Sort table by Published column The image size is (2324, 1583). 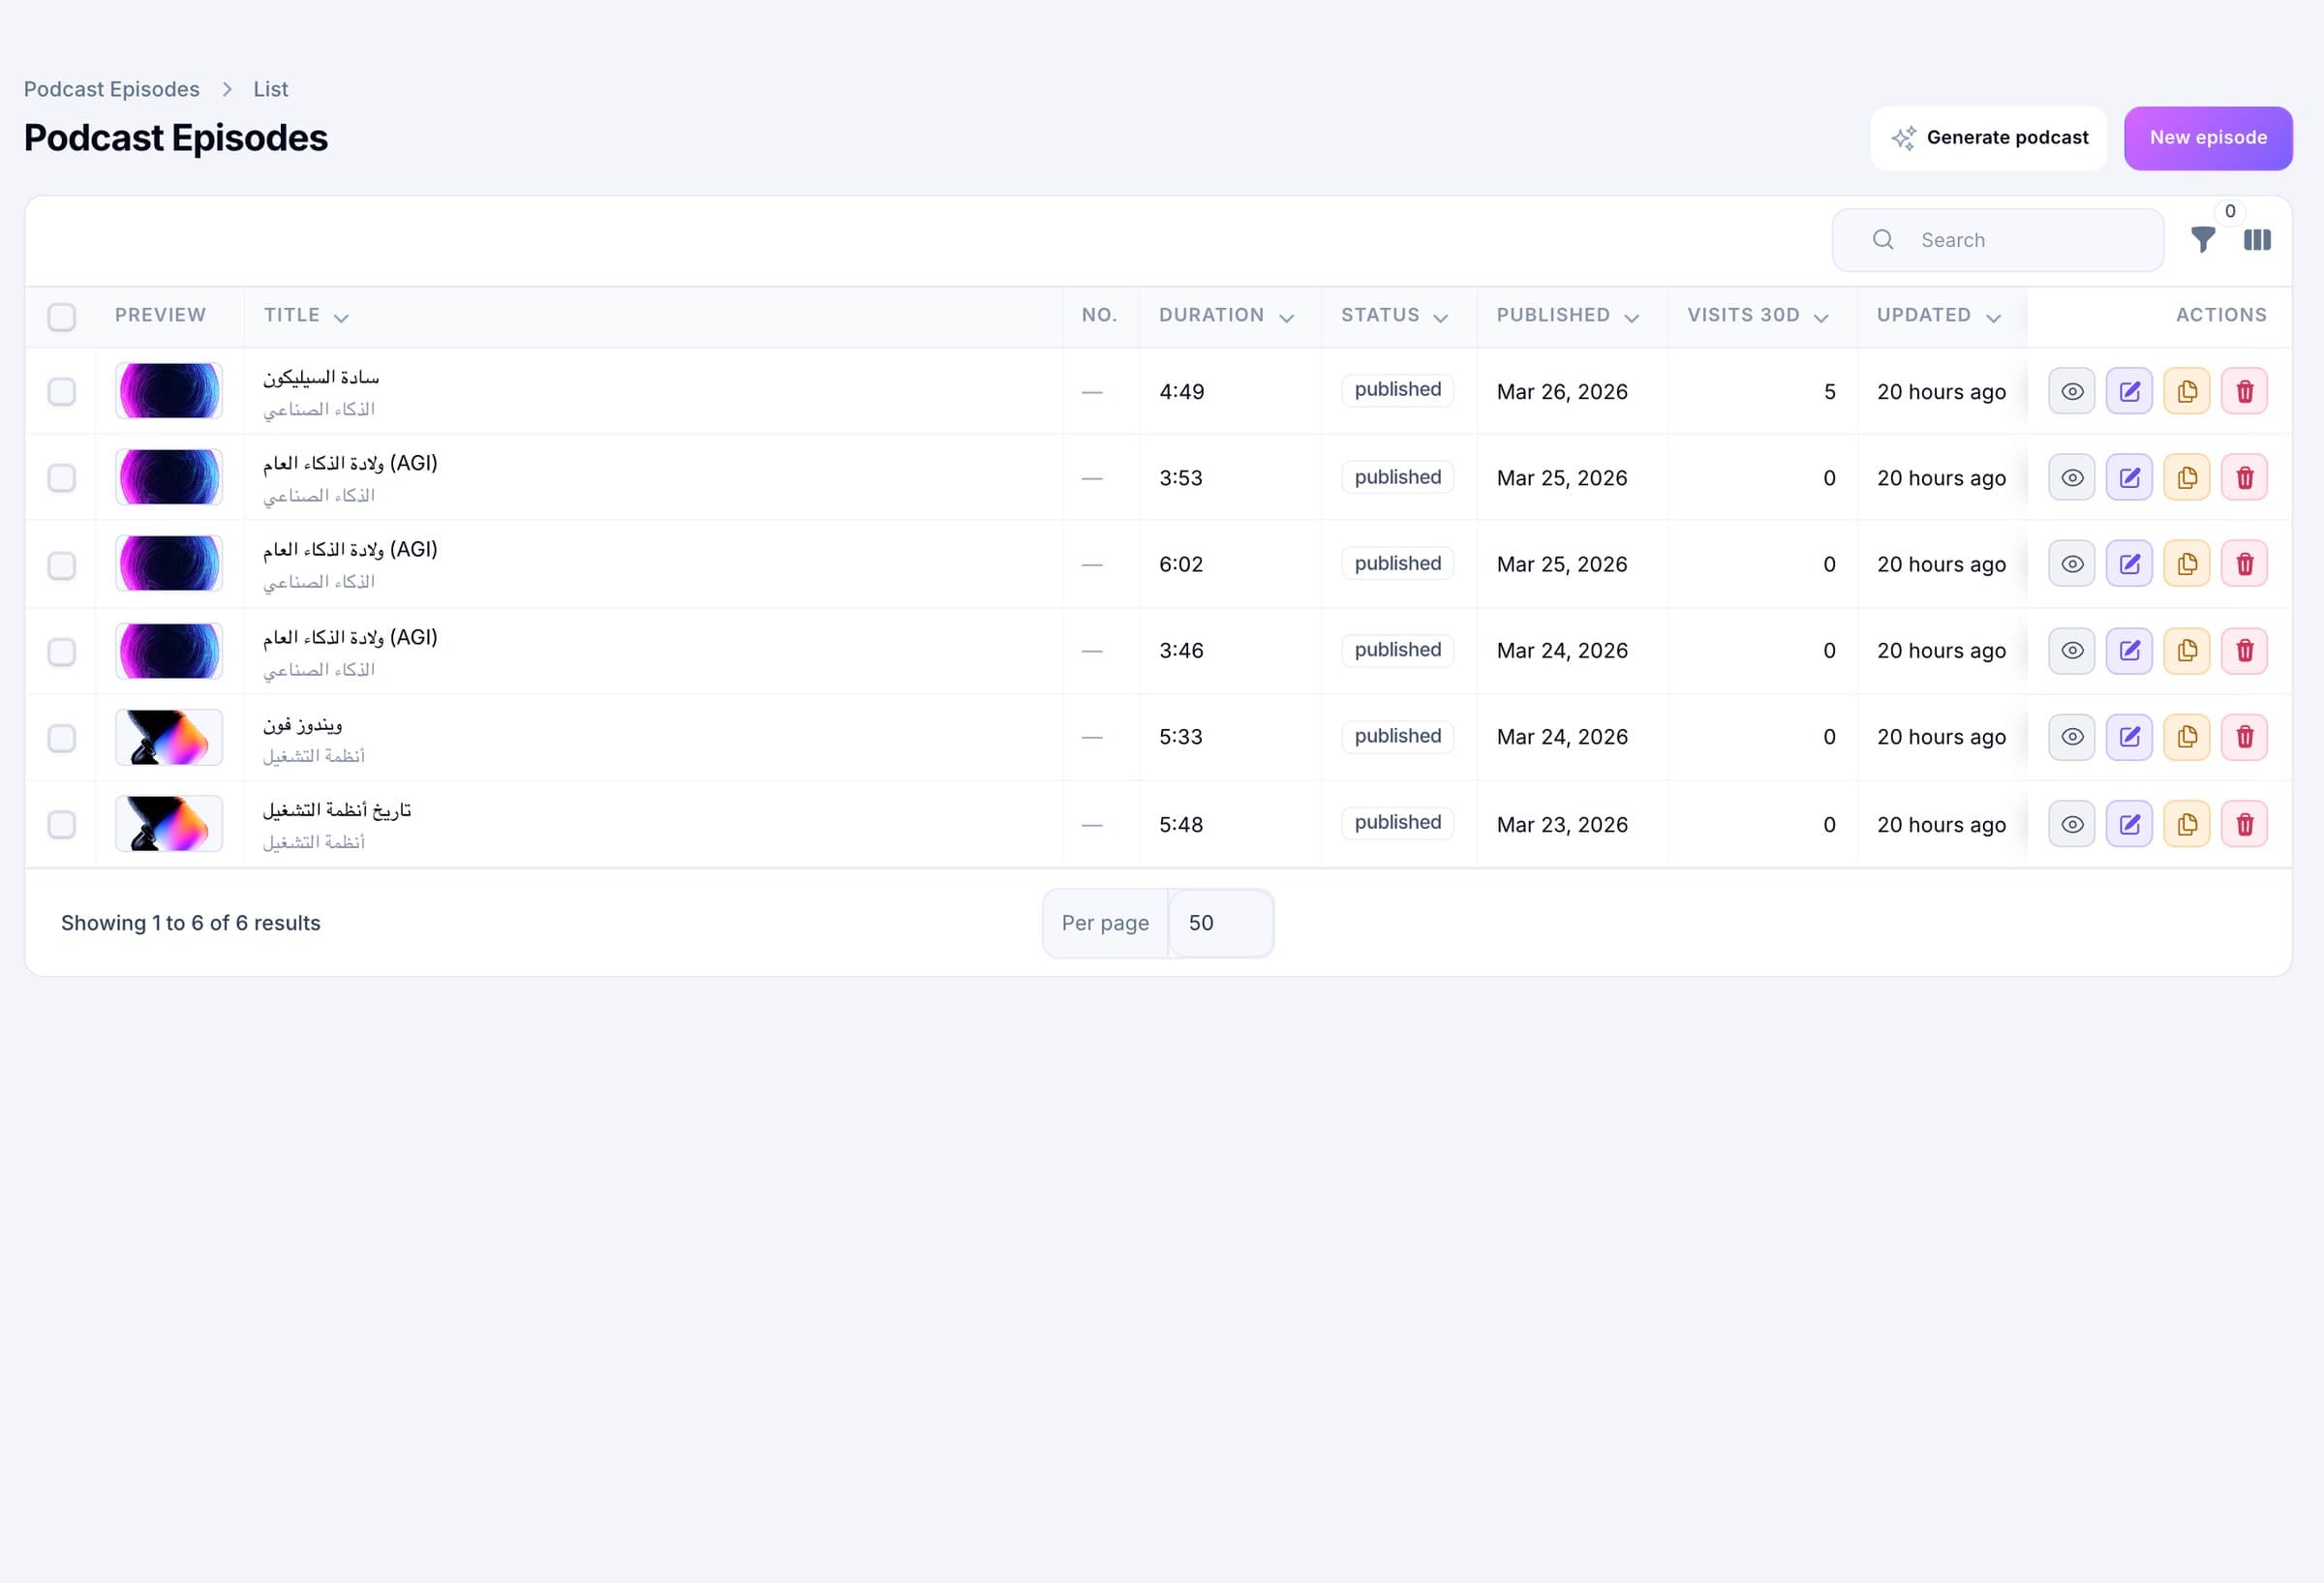coord(1567,316)
